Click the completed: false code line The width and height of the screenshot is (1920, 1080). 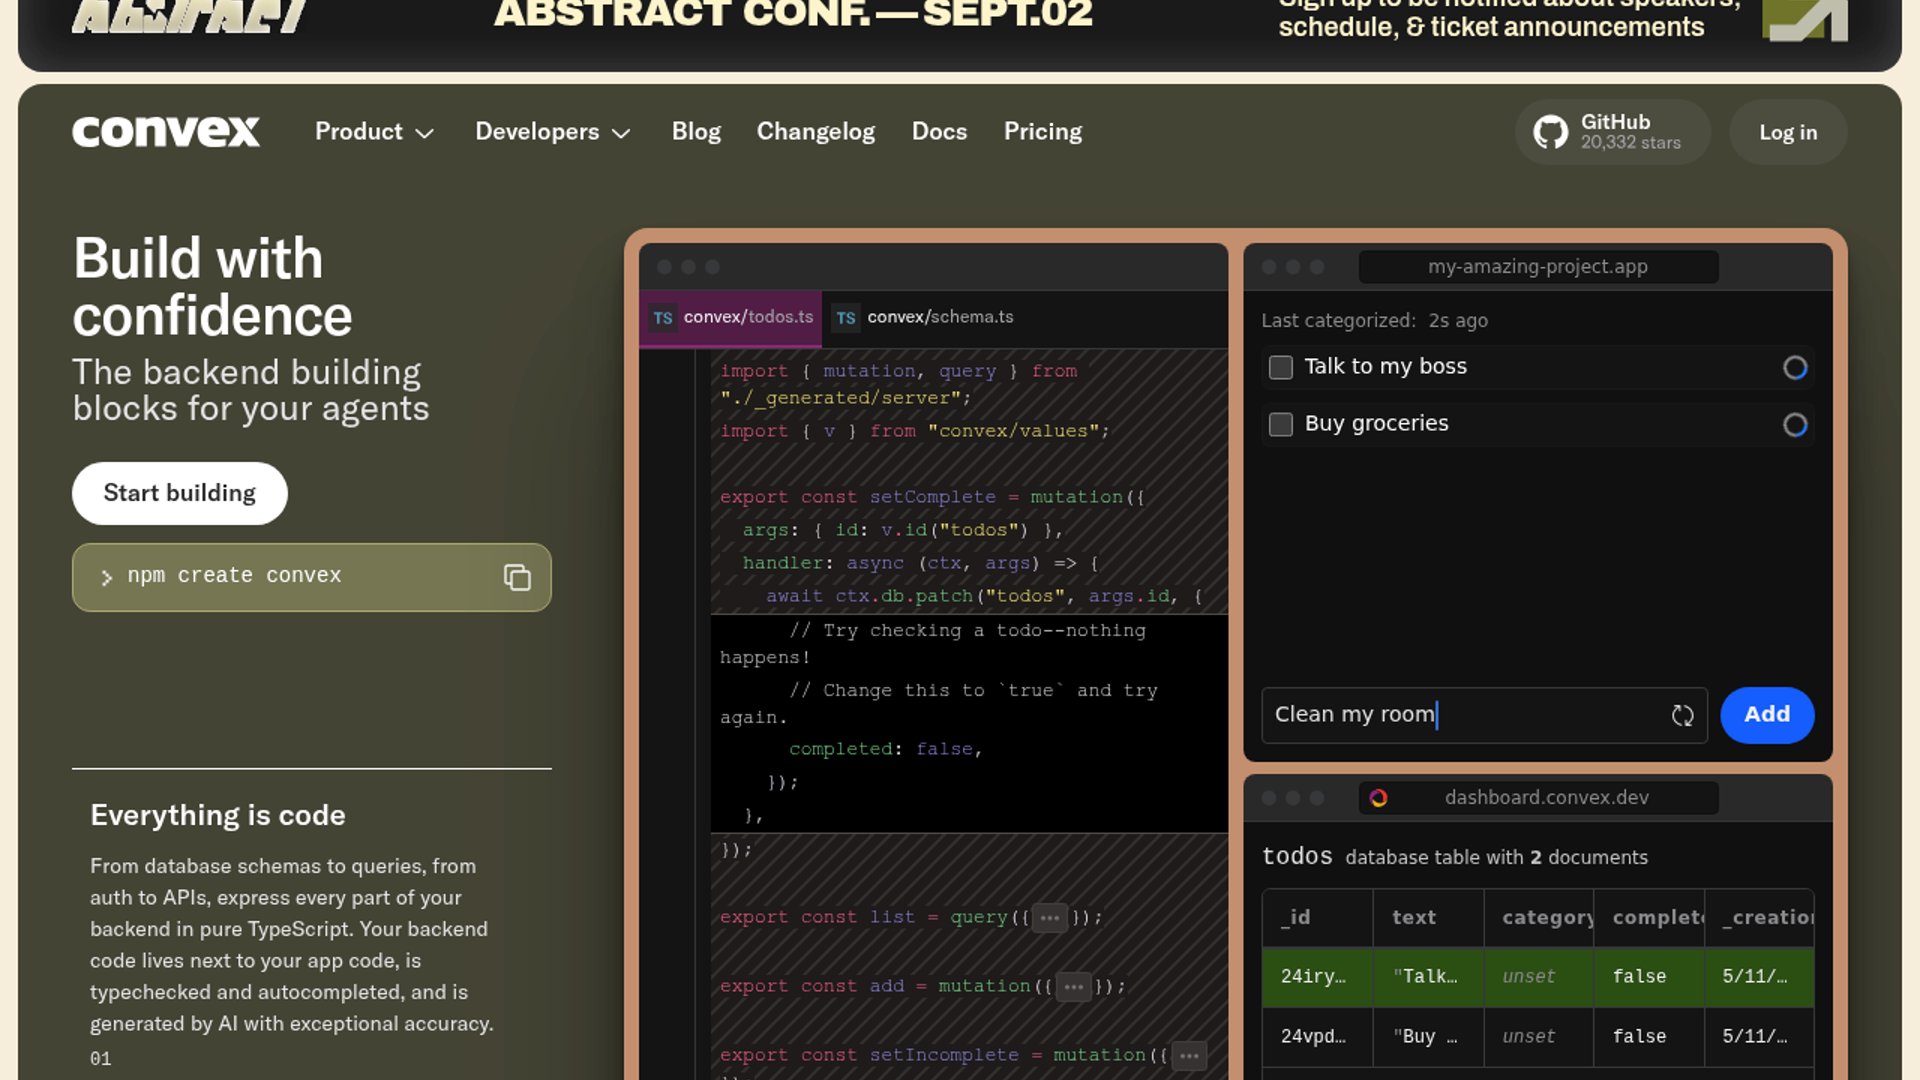click(x=885, y=749)
